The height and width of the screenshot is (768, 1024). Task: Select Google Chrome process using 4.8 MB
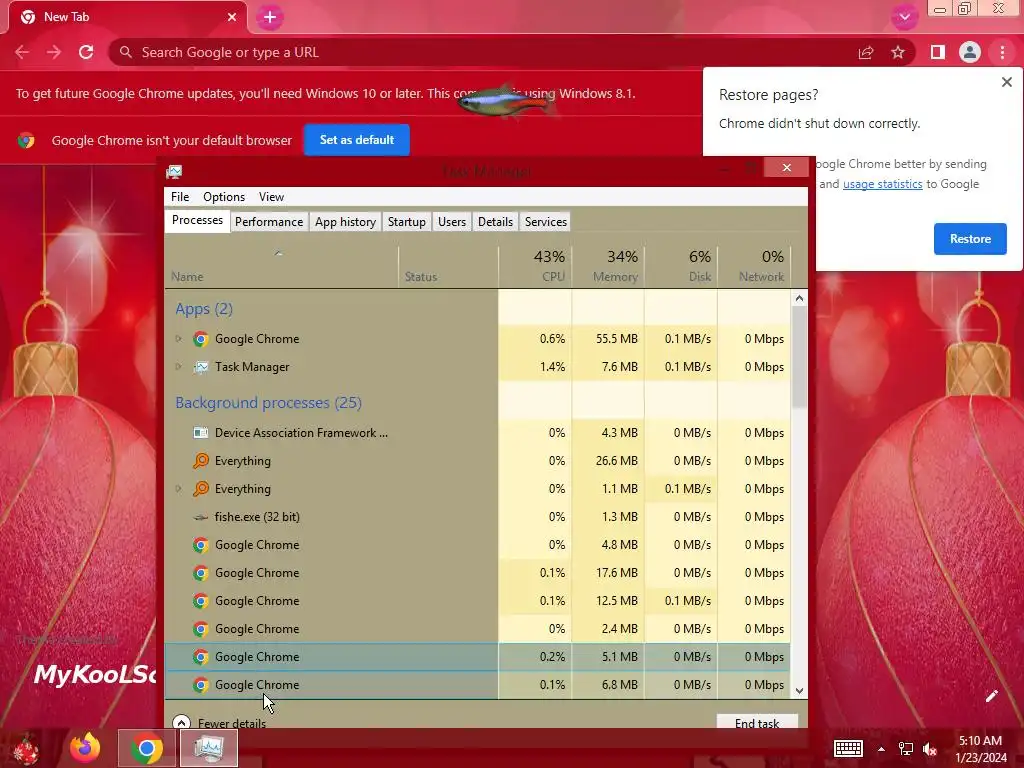(x=477, y=545)
